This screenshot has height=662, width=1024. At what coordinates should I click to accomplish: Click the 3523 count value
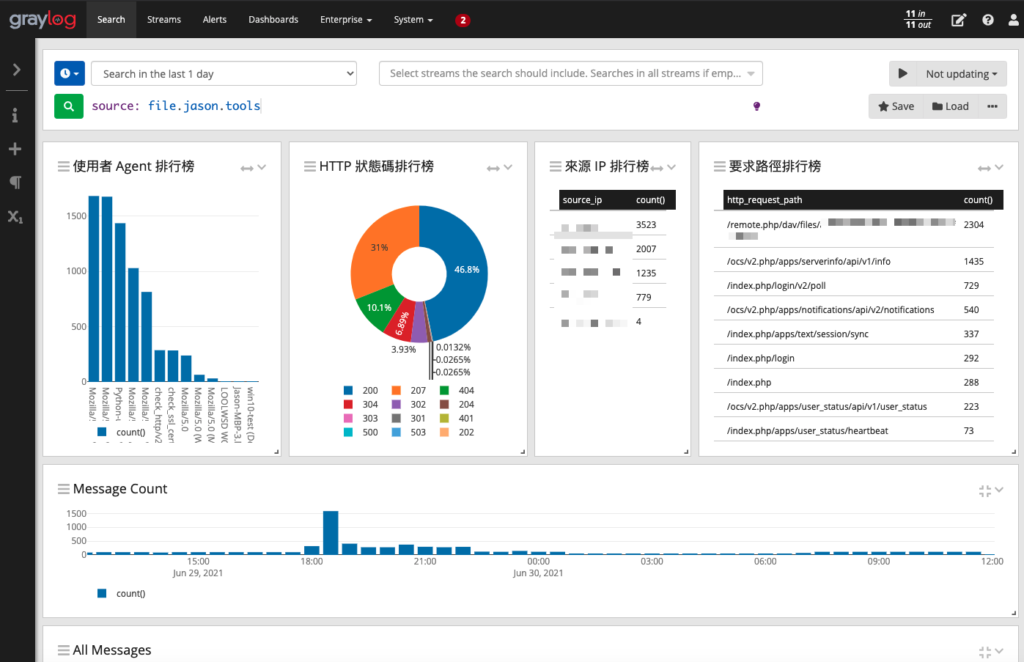pos(646,225)
